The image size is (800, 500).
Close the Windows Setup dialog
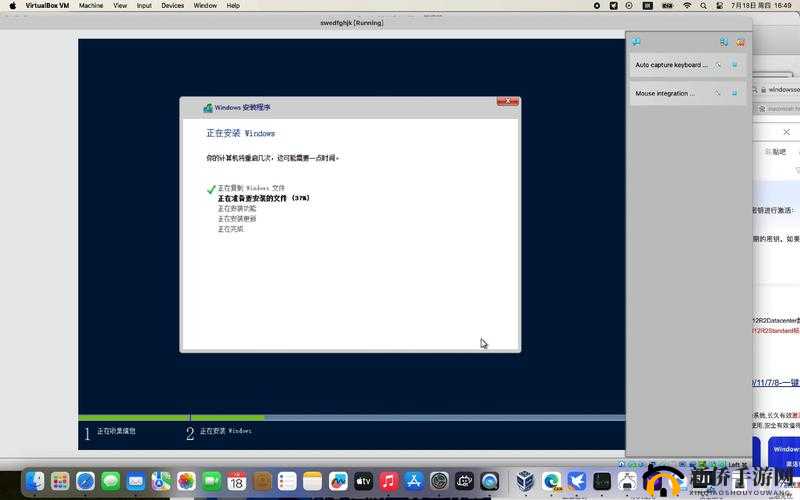(x=508, y=101)
